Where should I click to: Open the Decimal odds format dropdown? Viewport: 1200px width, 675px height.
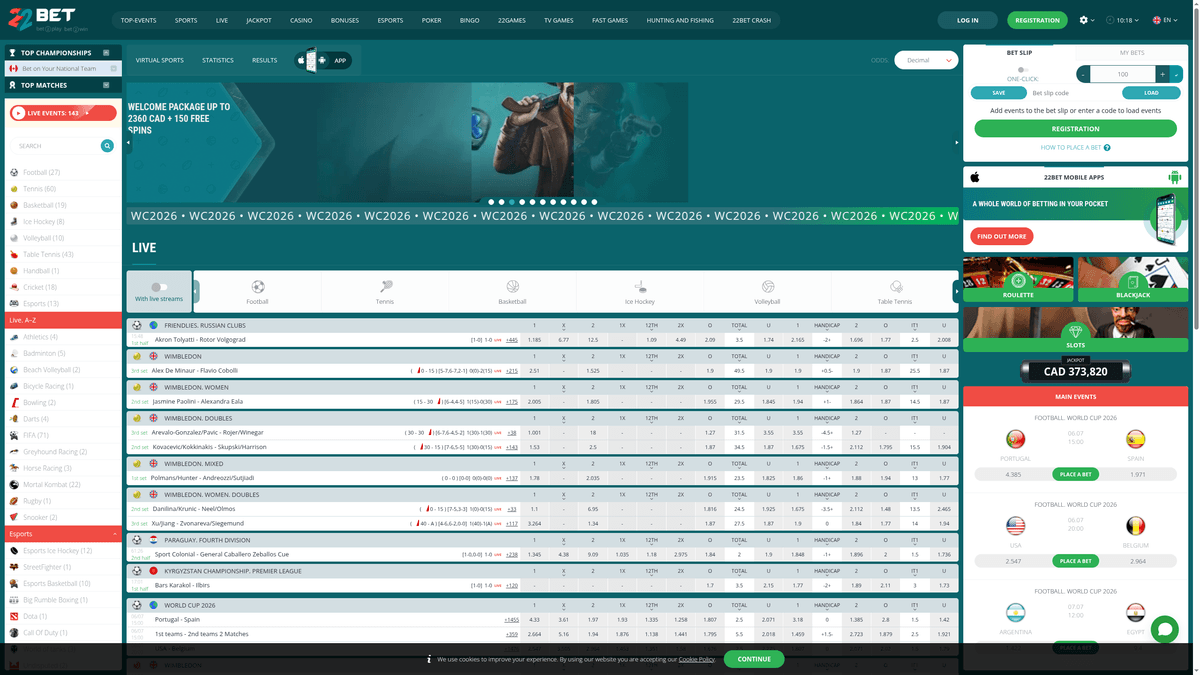pyautogui.click(x=926, y=60)
